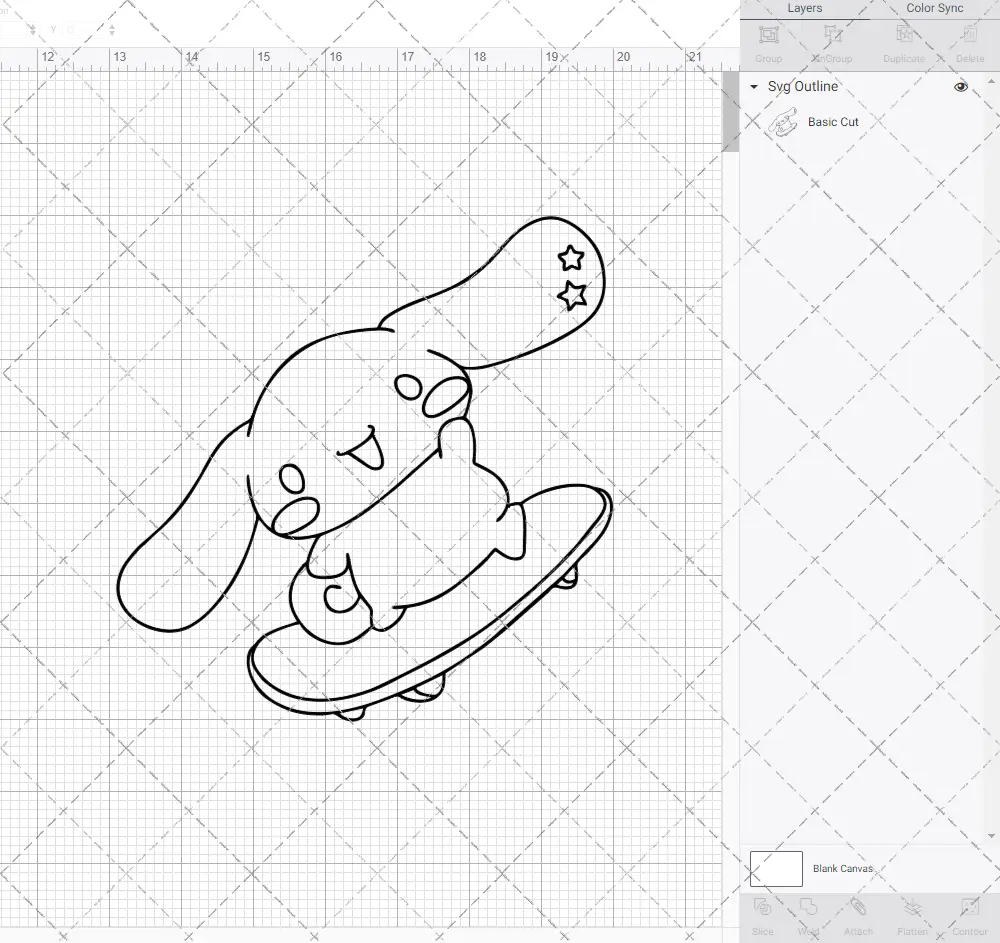Screen dimensions: 1000x943
Task: Select the Basic Cut layer thumbnail
Action: (x=783, y=122)
